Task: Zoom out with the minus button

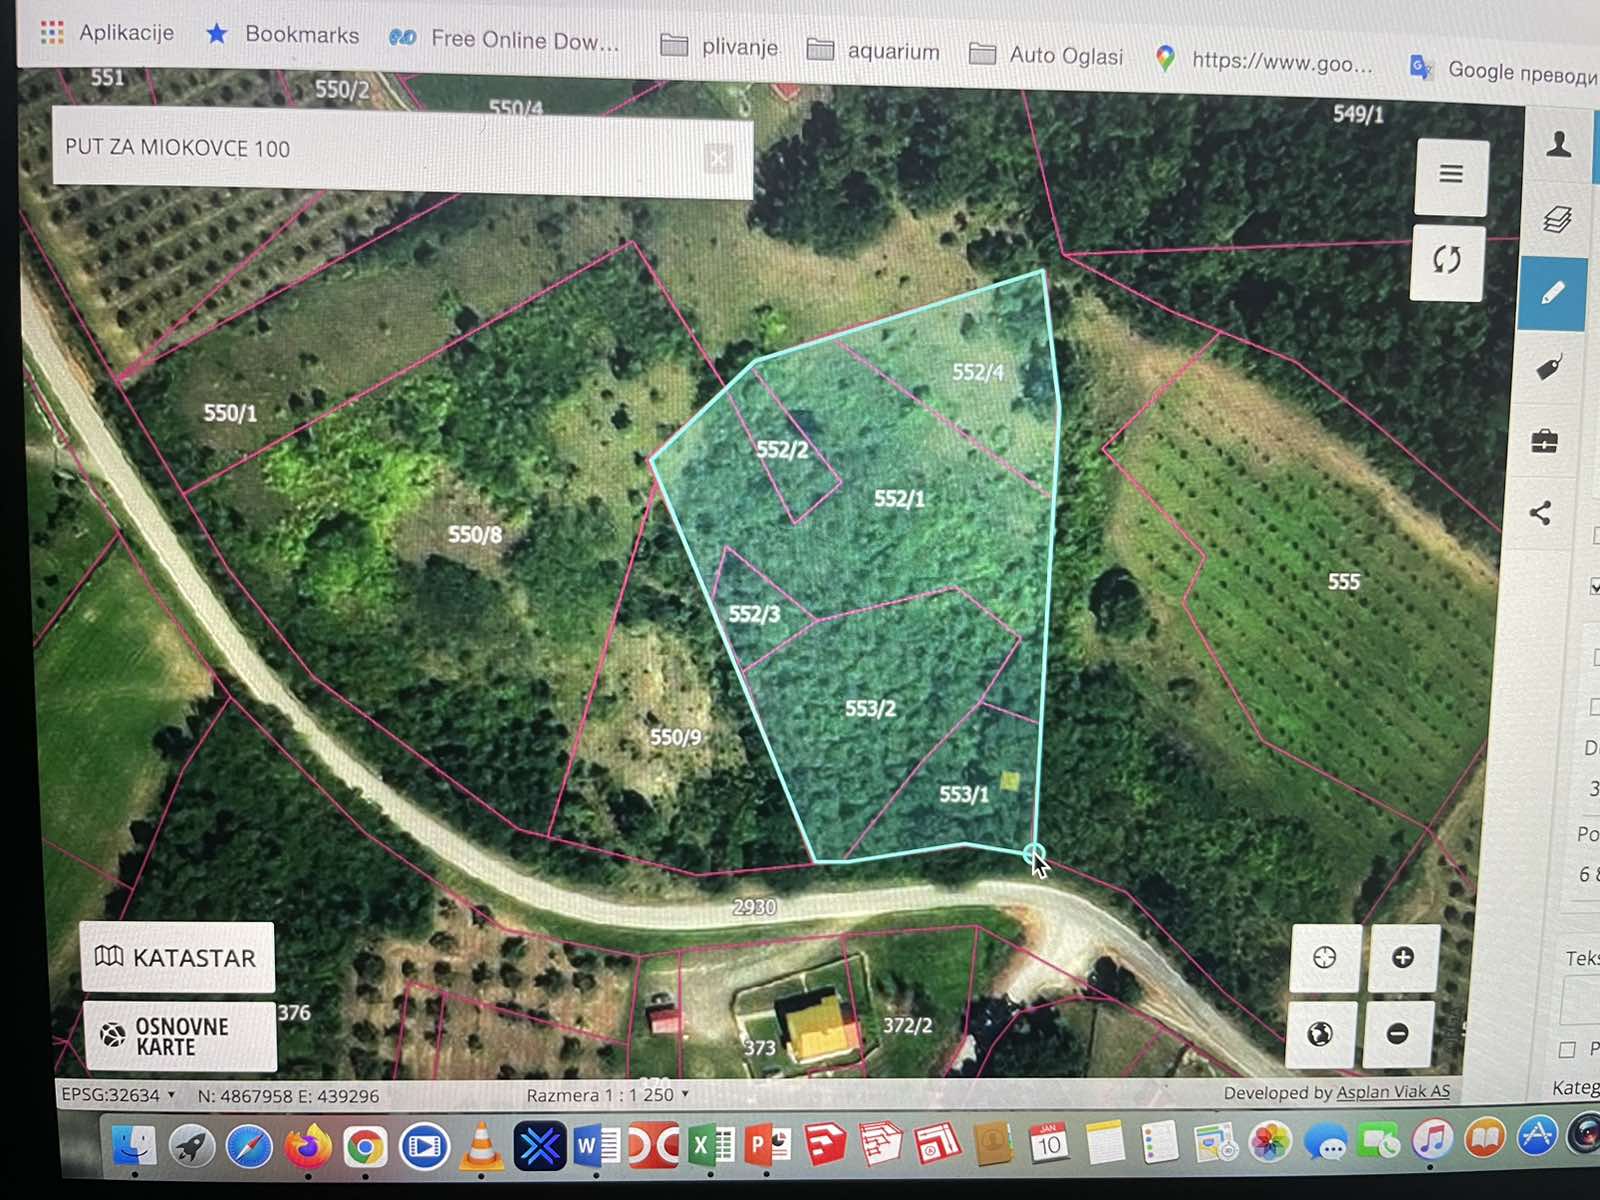Action: click(x=1398, y=1034)
